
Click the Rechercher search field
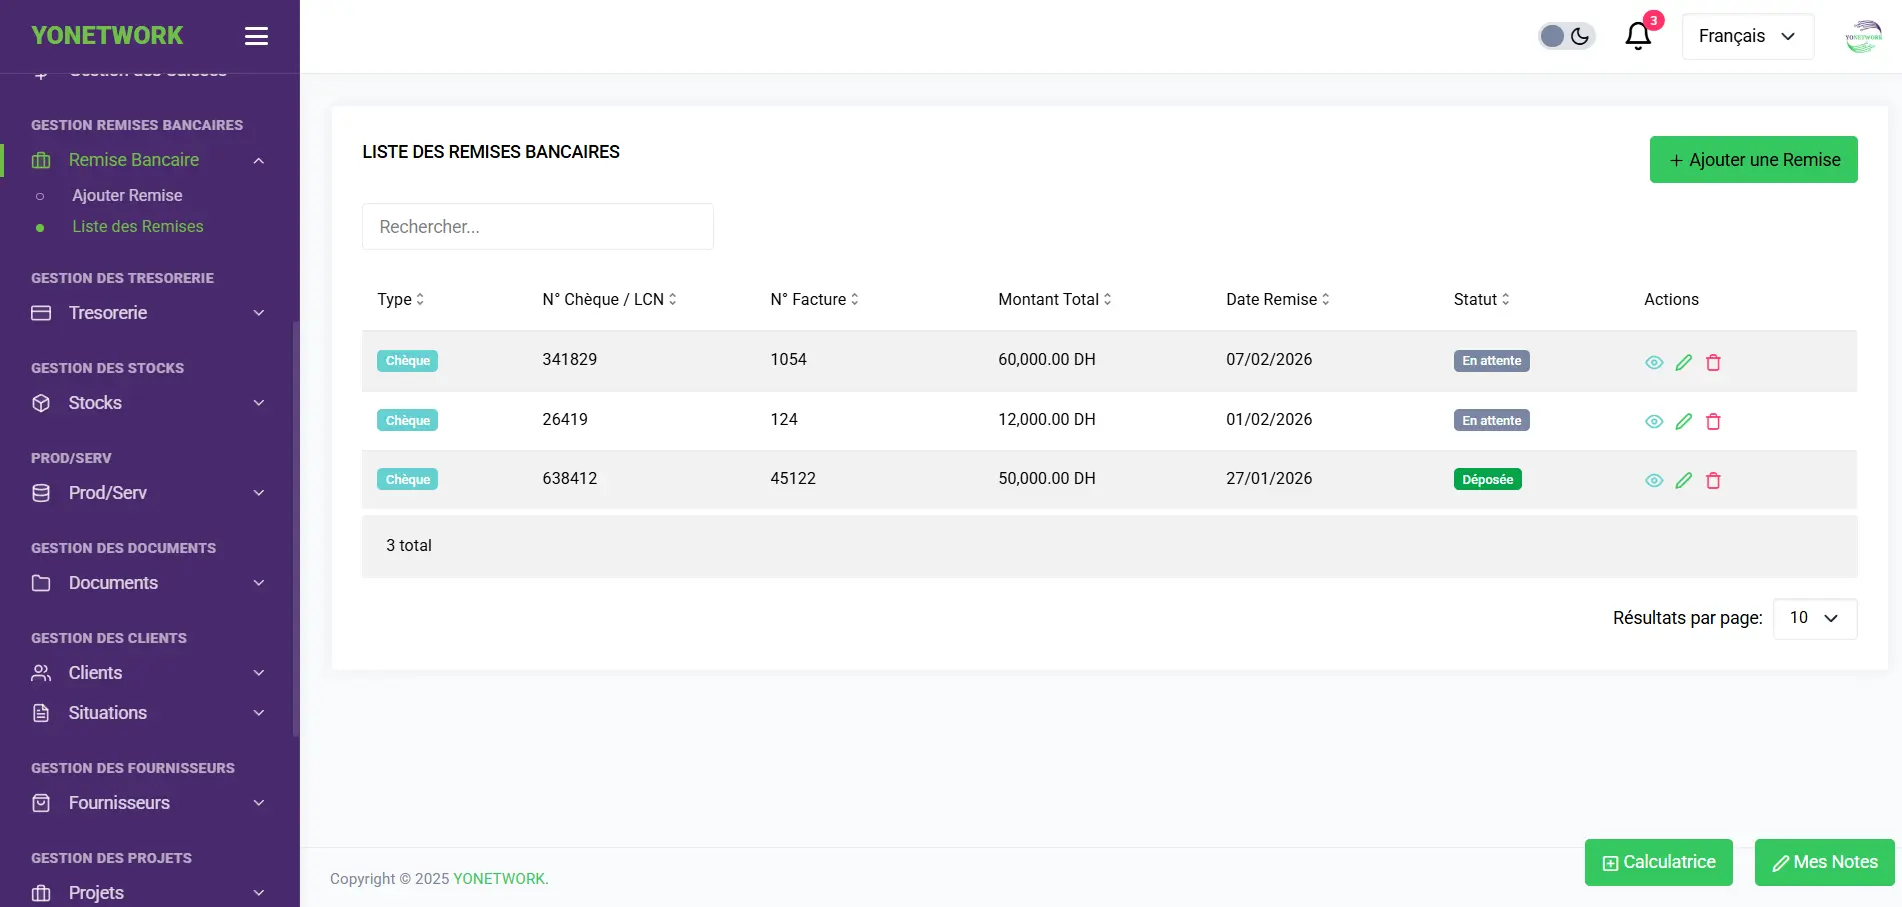[537, 227]
